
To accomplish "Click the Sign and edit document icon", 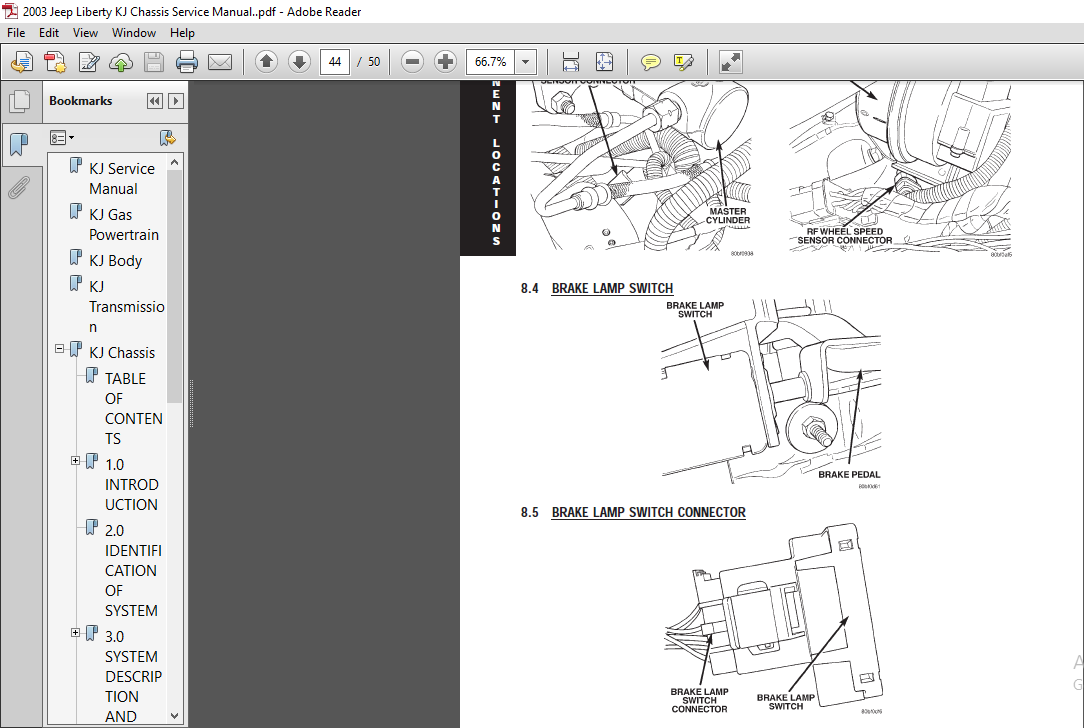I will pyautogui.click(x=88, y=62).
